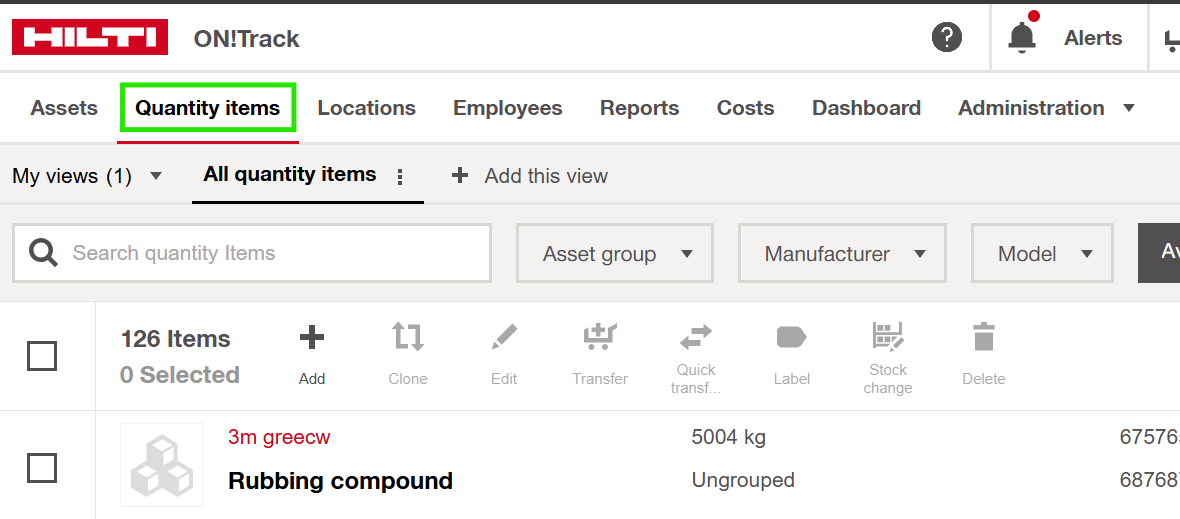The image size is (1180, 519).
Task: Click the ON!Track title
Action: coord(247,38)
